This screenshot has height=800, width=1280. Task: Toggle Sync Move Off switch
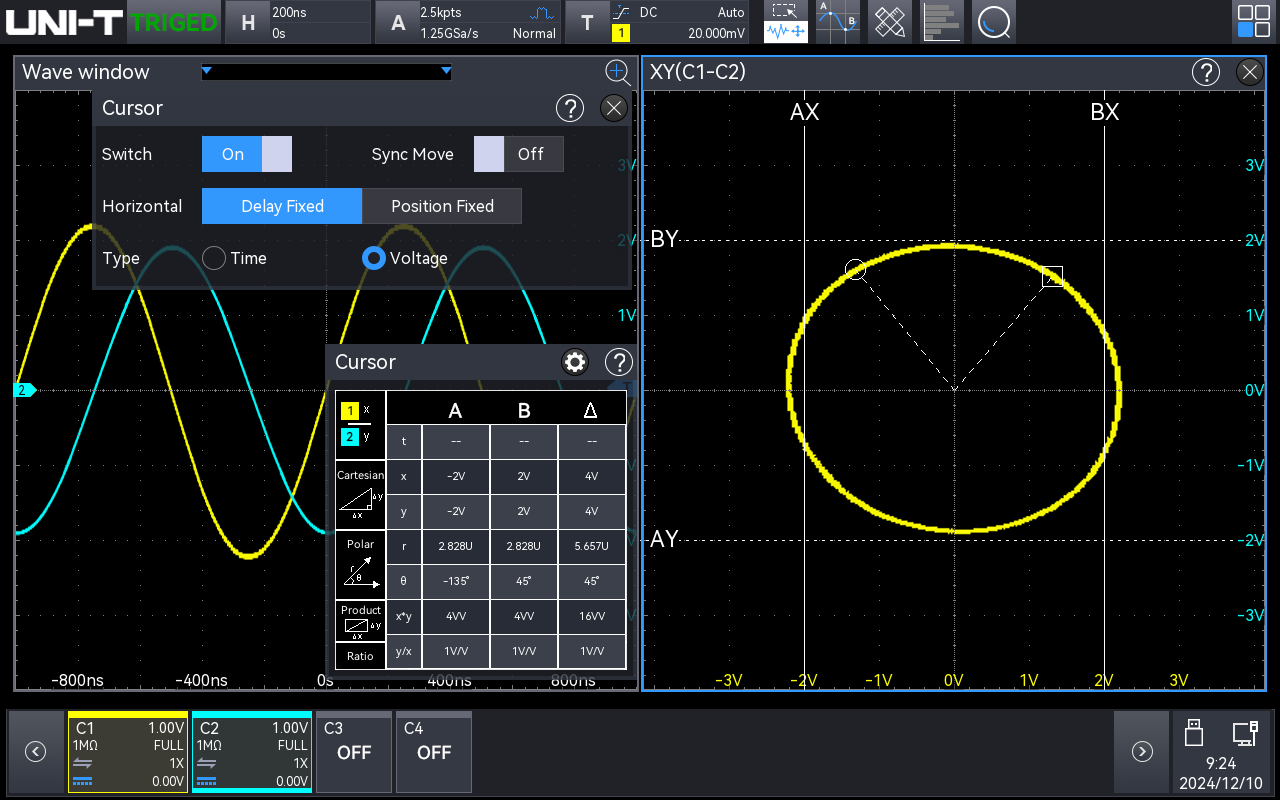click(518, 154)
